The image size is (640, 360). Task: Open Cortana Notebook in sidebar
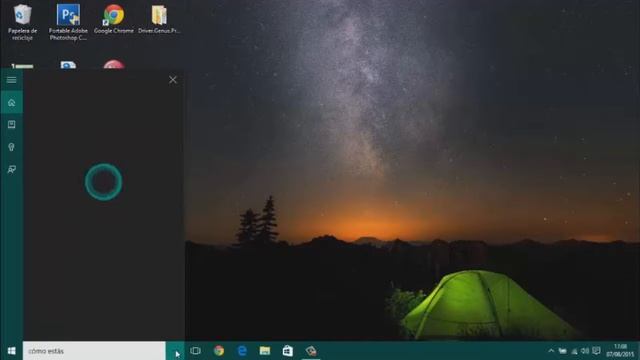pyautogui.click(x=11, y=124)
